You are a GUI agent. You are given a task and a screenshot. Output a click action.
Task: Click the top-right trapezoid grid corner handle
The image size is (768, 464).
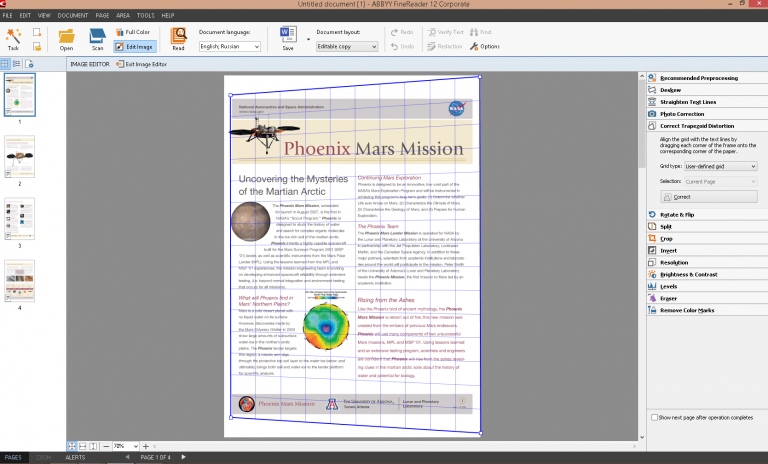tap(480, 76)
